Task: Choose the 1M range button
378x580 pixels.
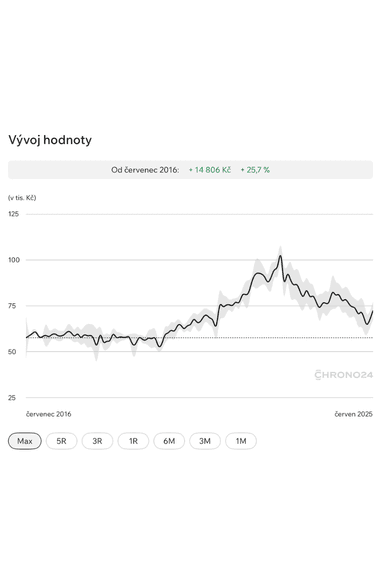Action: point(241,441)
